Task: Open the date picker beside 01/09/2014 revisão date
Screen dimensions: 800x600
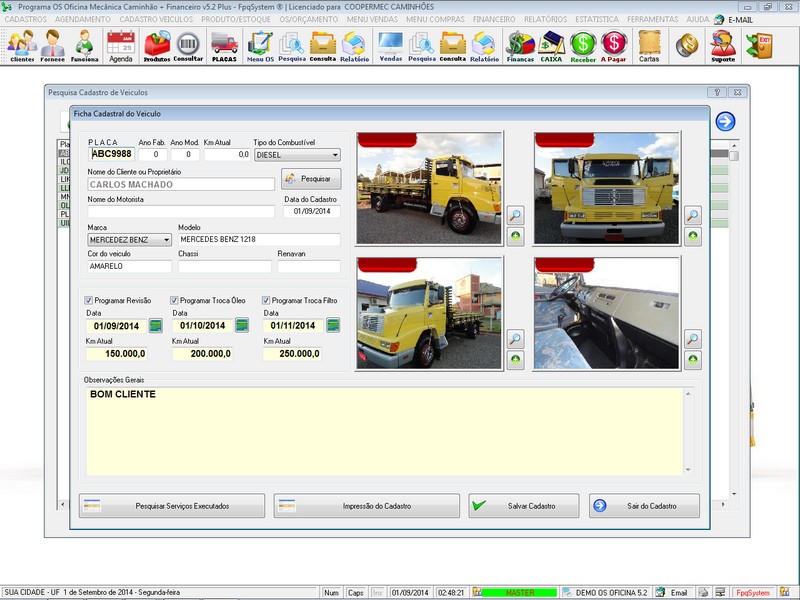Action: 156,325
